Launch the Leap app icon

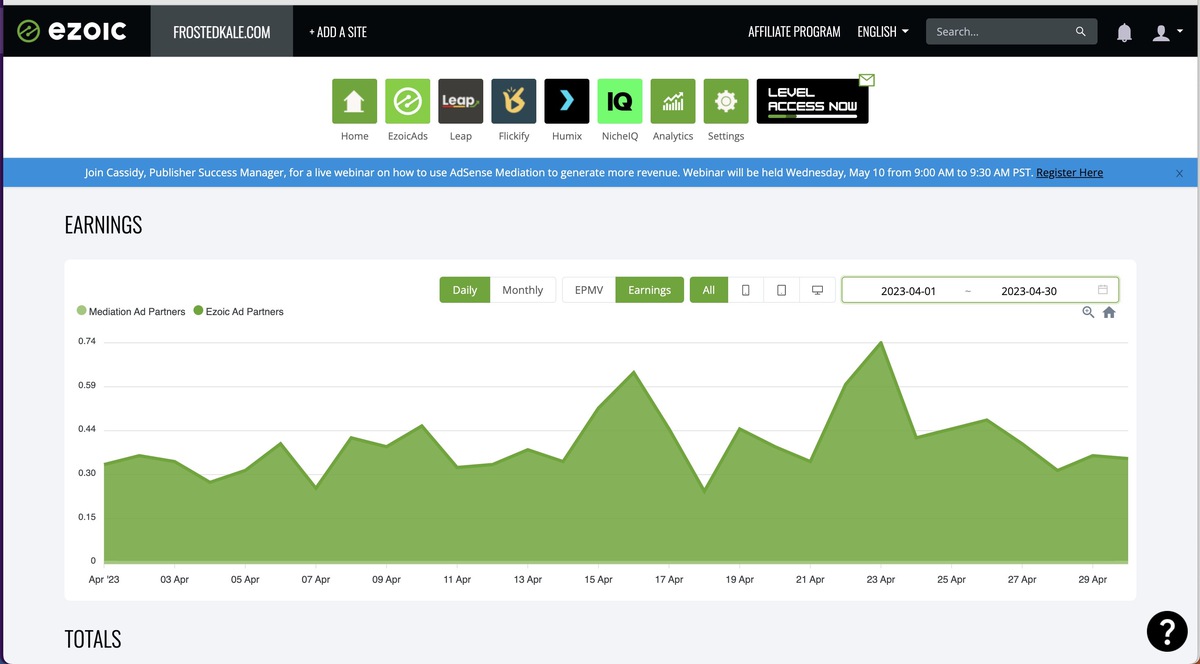pos(460,101)
